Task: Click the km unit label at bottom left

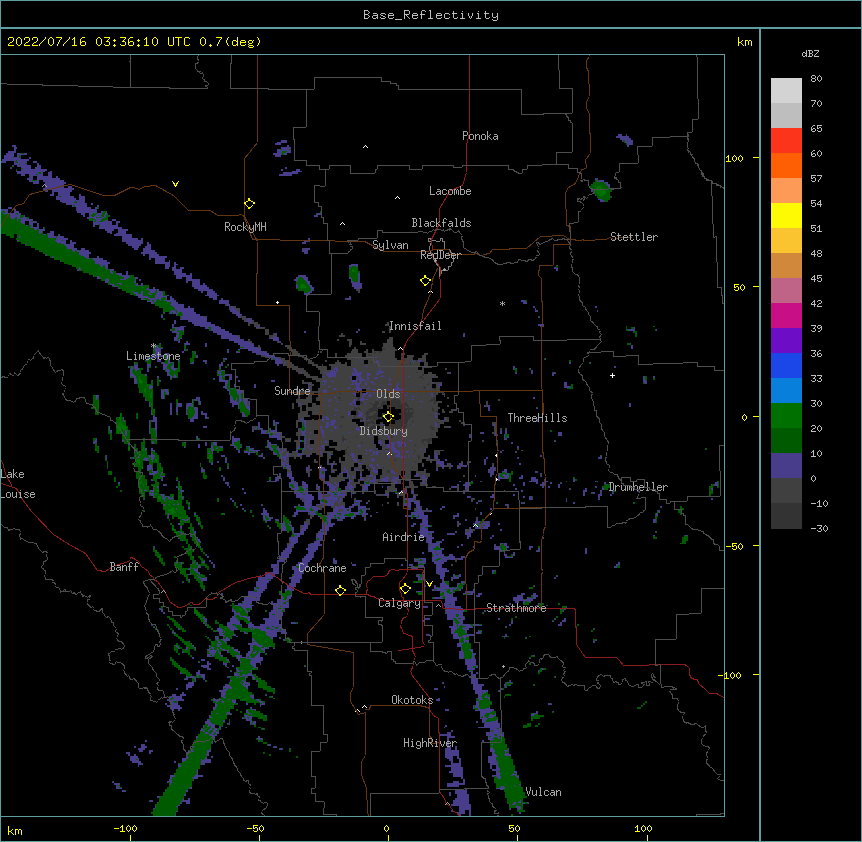Action: click(15, 830)
